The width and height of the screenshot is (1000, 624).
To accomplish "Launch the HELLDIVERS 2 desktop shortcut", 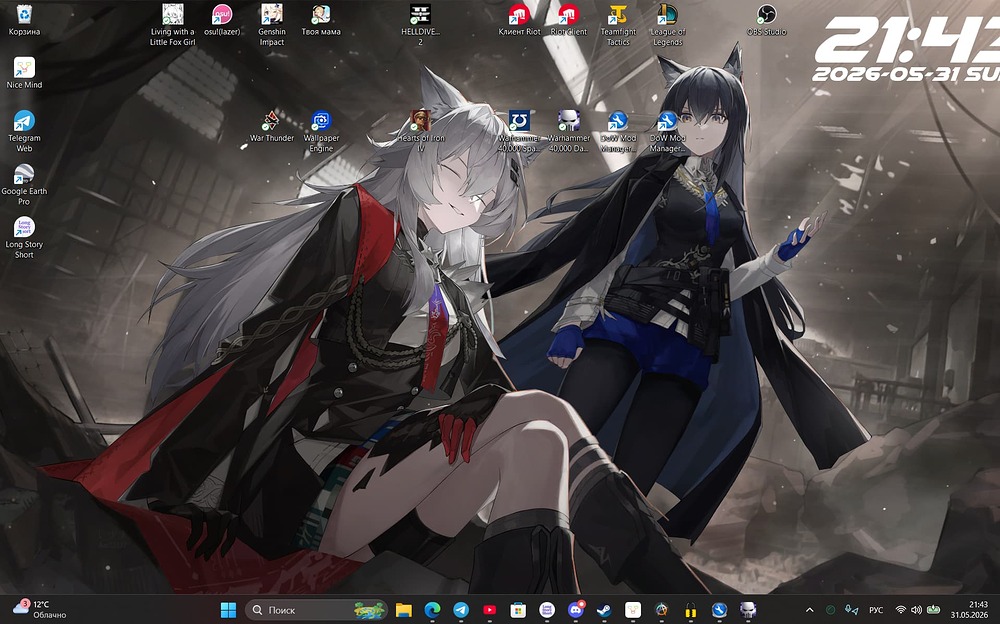I will tap(420, 25).
